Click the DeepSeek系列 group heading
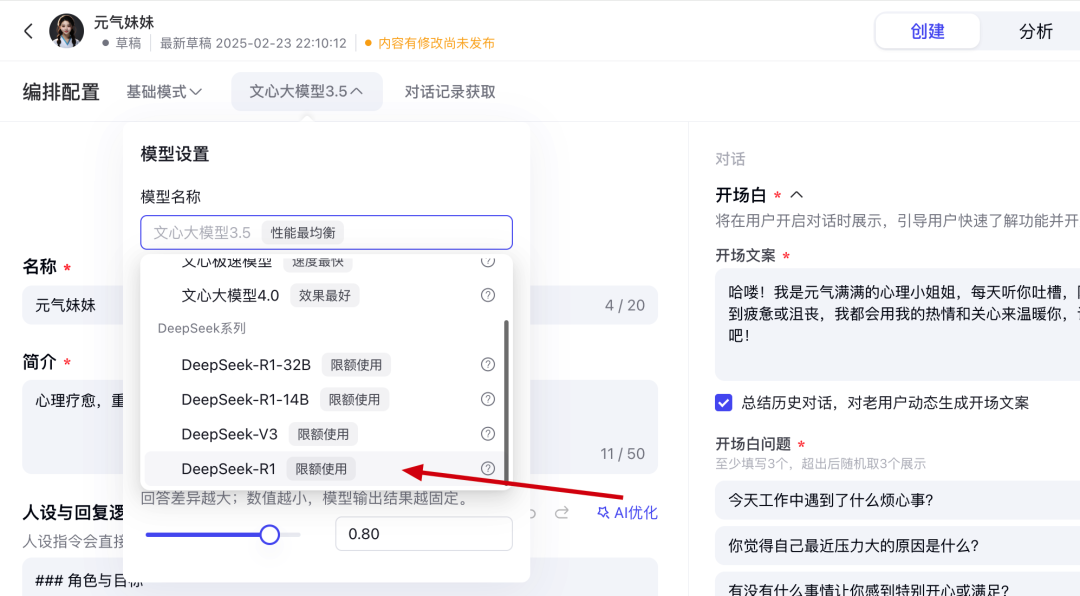 tap(202, 328)
